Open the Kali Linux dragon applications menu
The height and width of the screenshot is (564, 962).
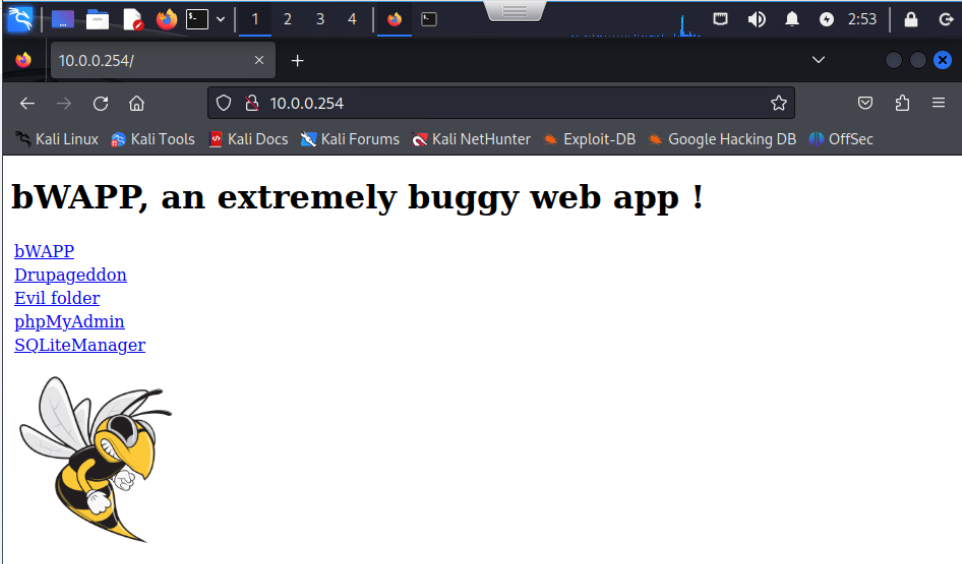[20, 19]
